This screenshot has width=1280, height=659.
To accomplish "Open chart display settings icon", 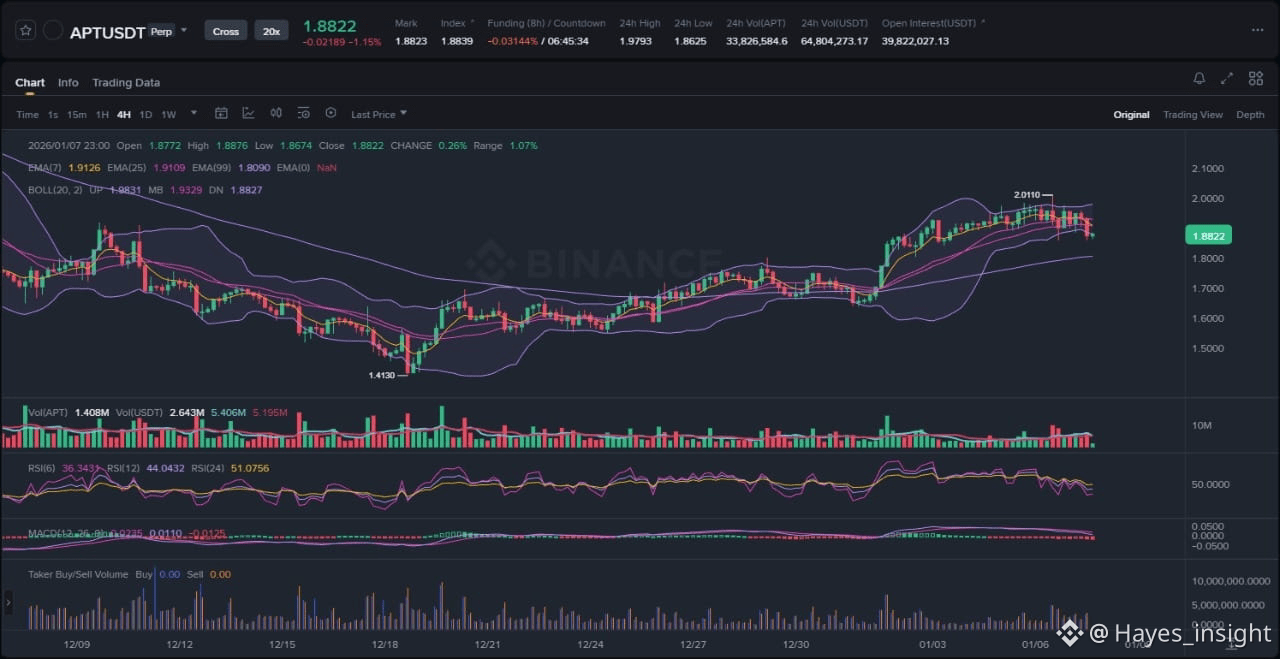I will pos(303,114).
